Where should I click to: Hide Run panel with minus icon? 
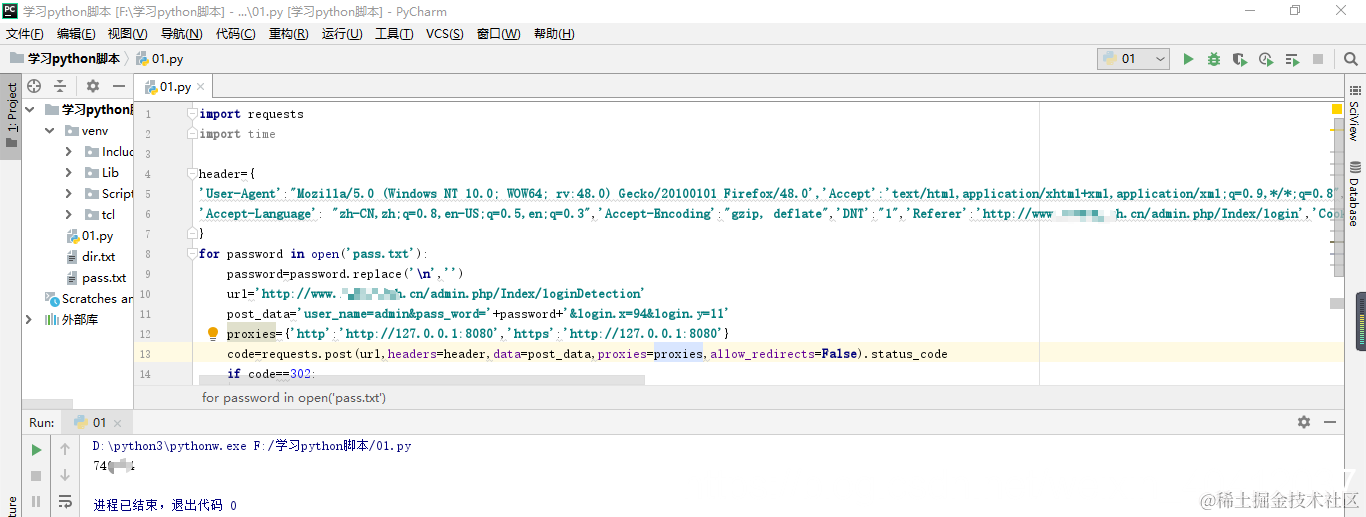click(x=1330, y=423)
